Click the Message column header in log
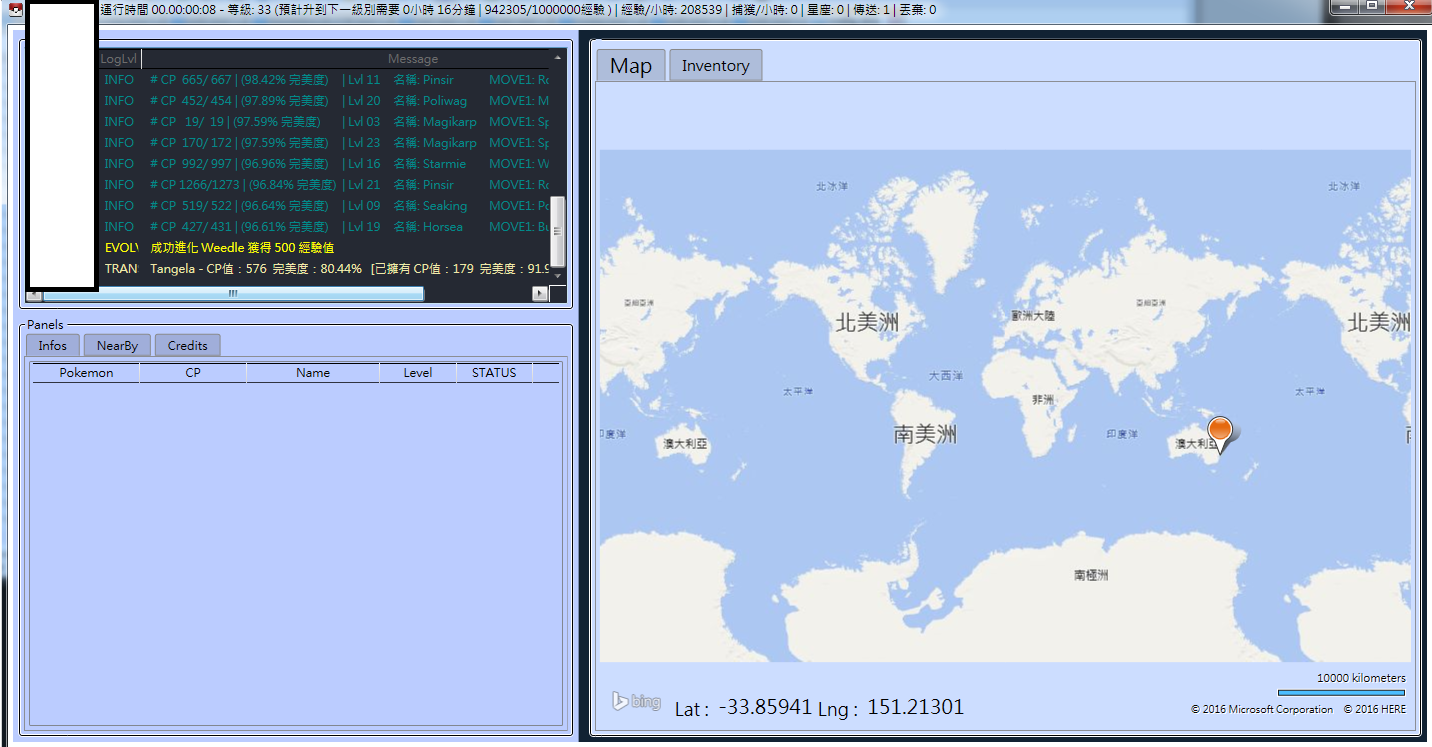This screenshot has height=747, width=1432. [x=413, y=59]
